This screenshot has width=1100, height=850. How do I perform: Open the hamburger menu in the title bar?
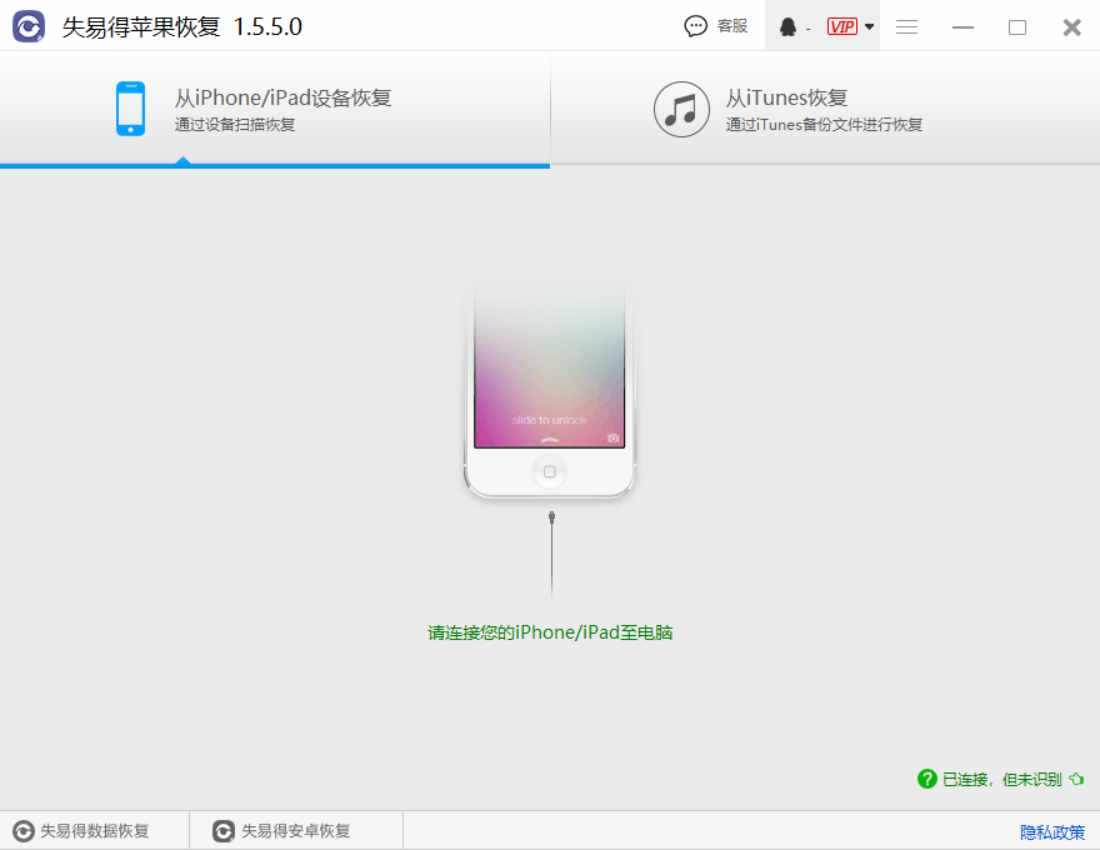[x=906, y=27]
